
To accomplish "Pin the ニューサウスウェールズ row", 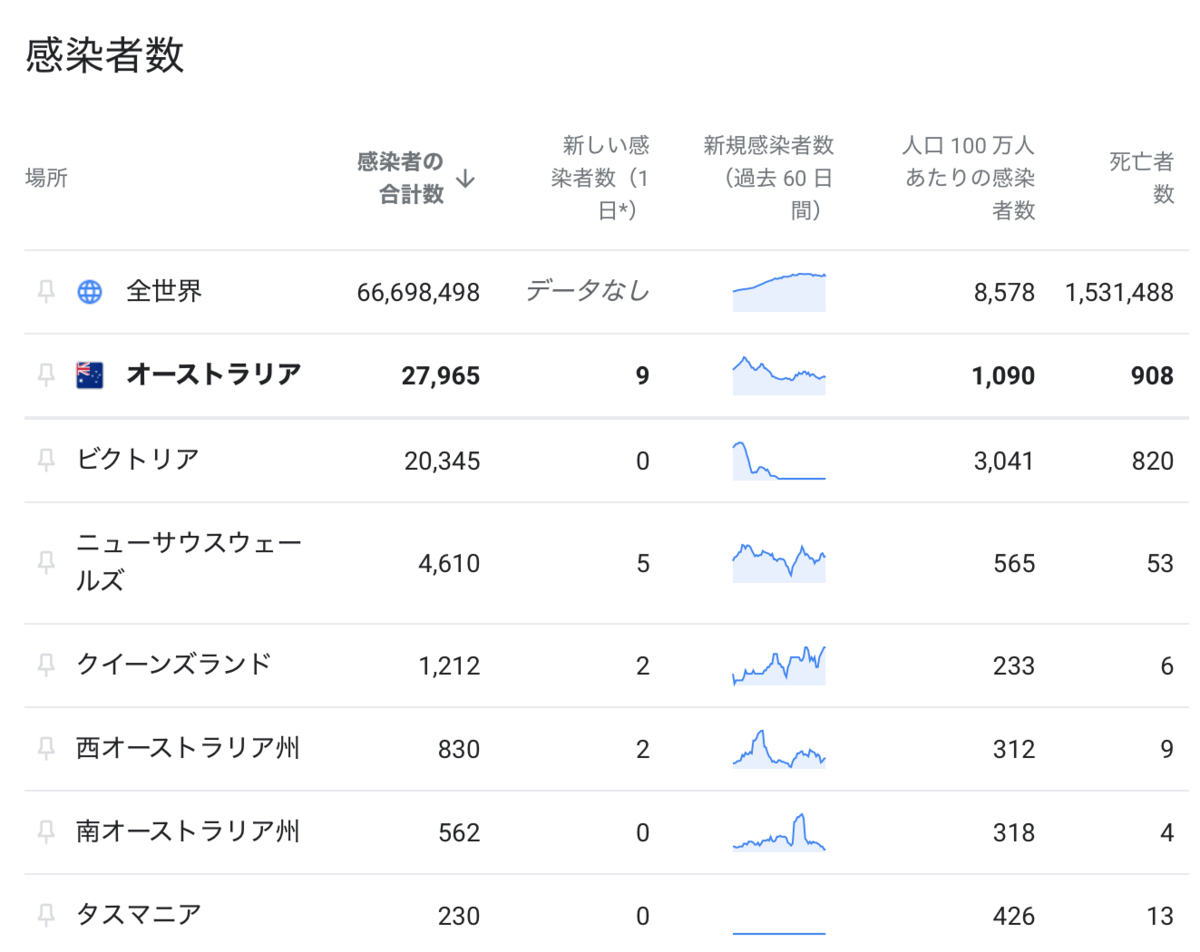I will click(x=46, y=563).
